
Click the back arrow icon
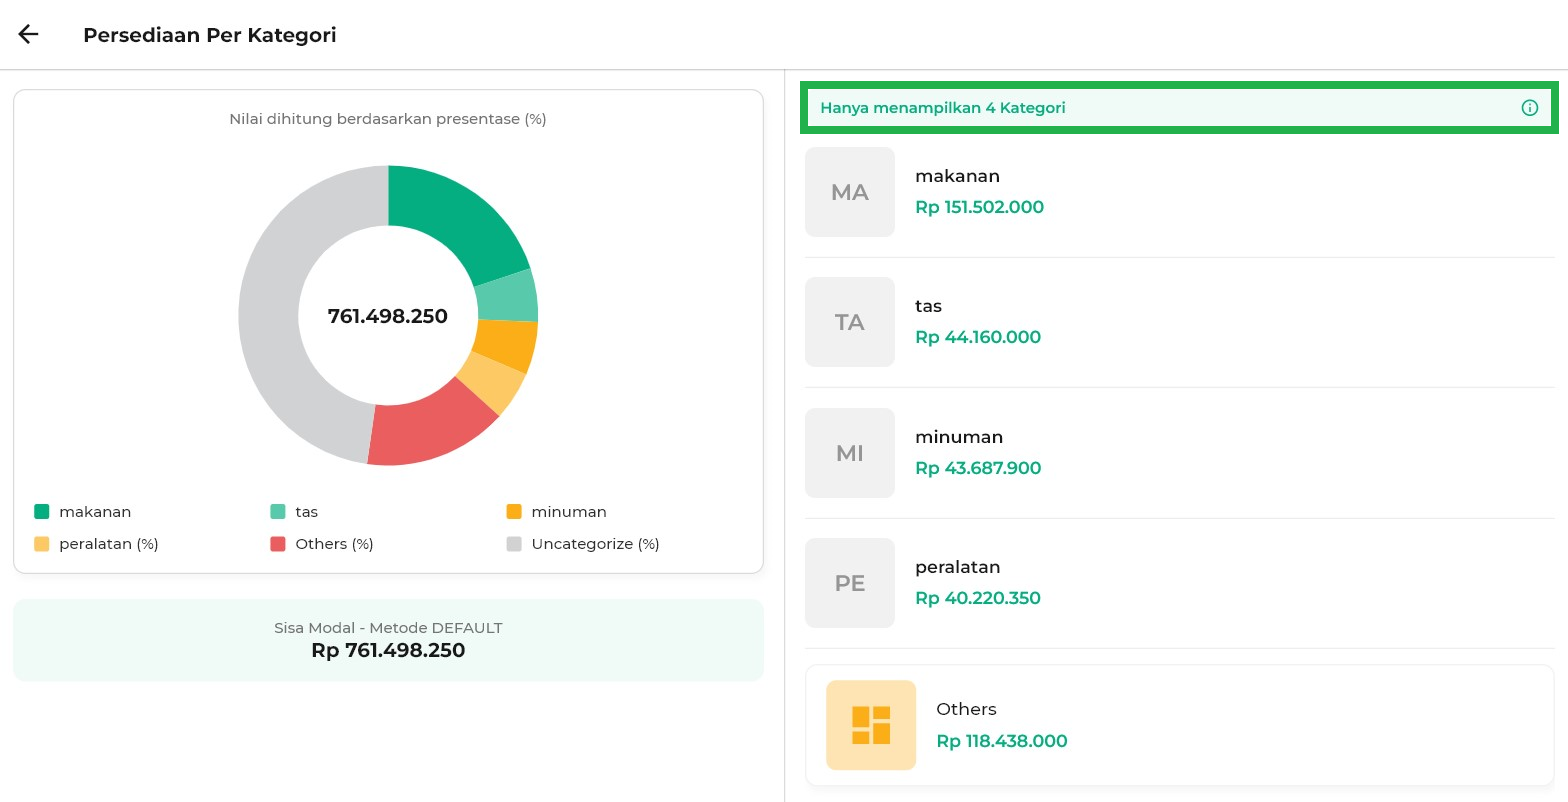point(28,35)
